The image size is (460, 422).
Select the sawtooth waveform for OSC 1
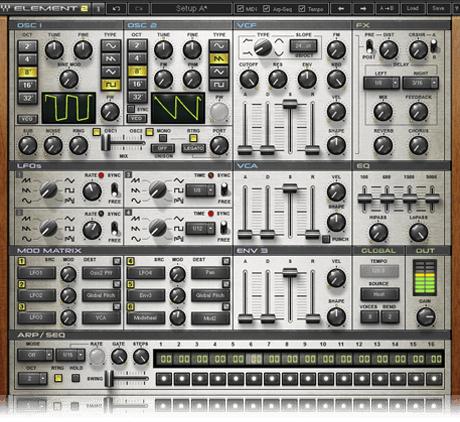point(111,59)
